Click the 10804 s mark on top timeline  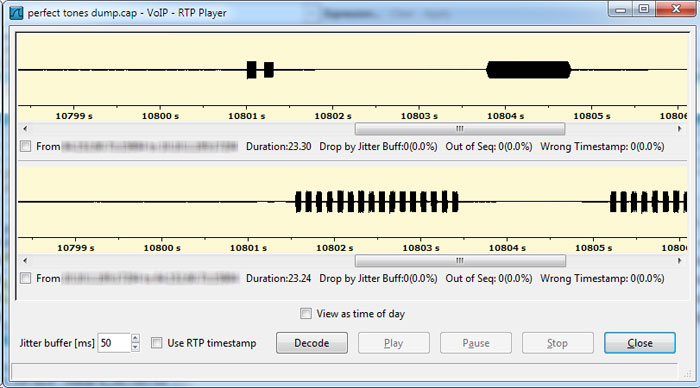(x=505, y=116)
